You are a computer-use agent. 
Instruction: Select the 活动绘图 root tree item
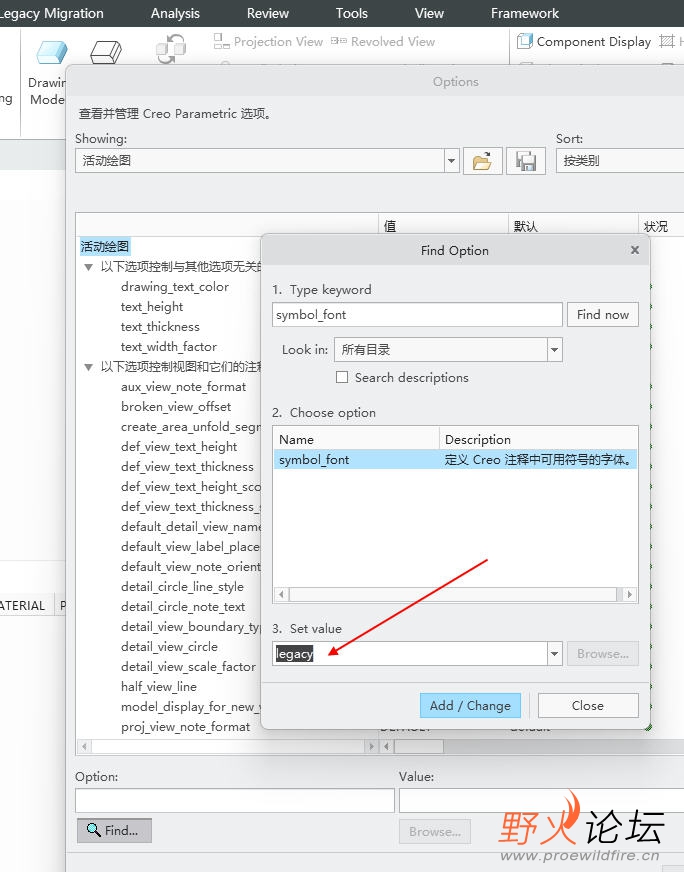coord(105,246)
